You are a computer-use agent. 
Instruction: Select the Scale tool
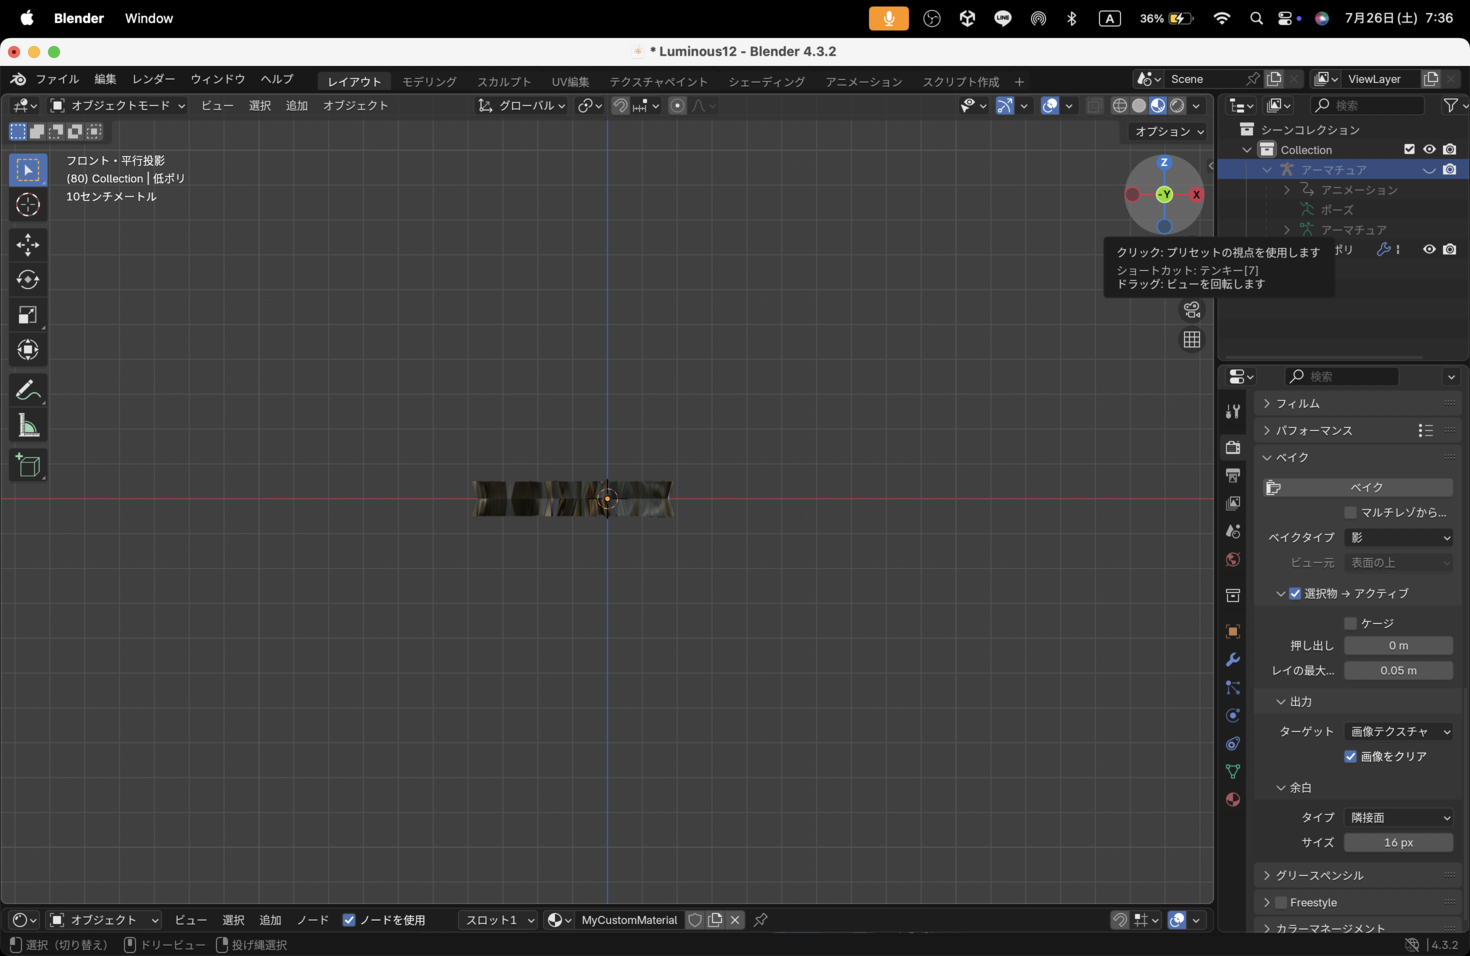coord(28,315)
